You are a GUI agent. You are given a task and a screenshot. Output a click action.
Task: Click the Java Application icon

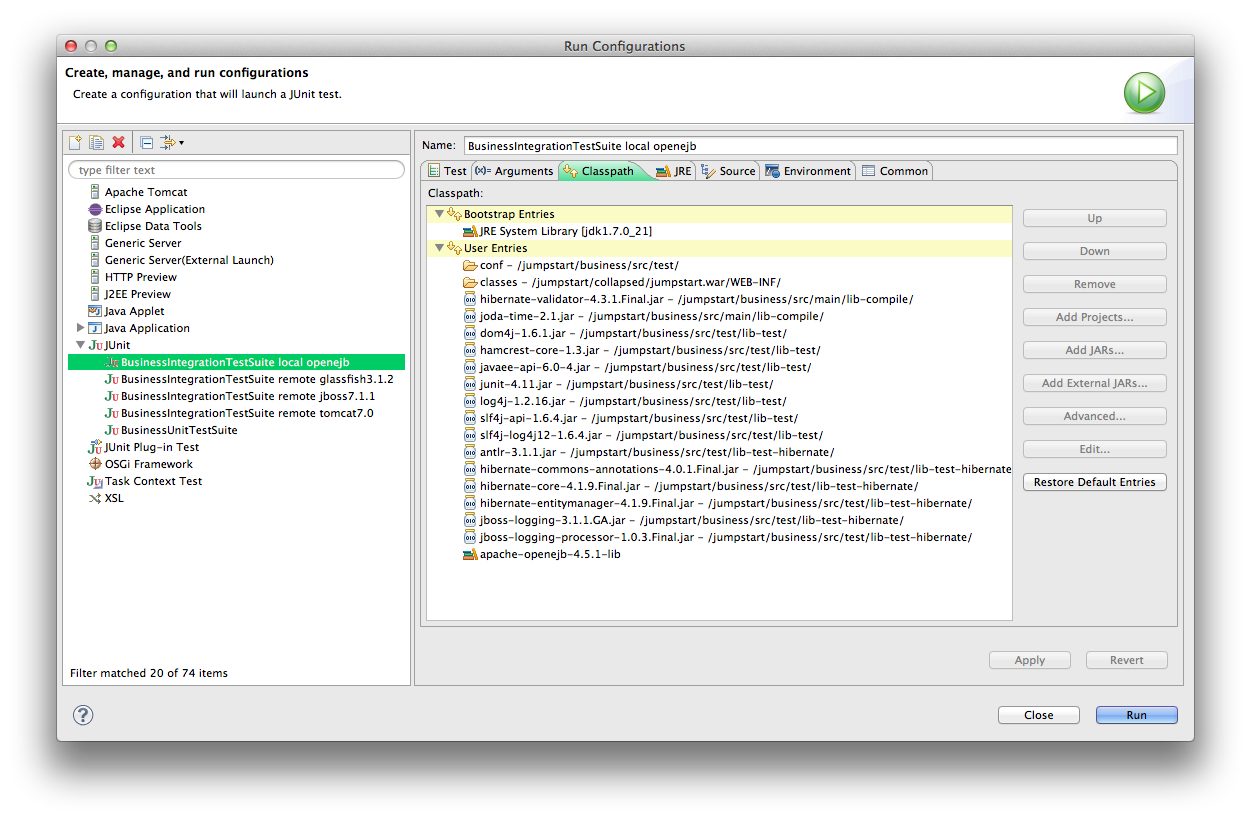95,328
